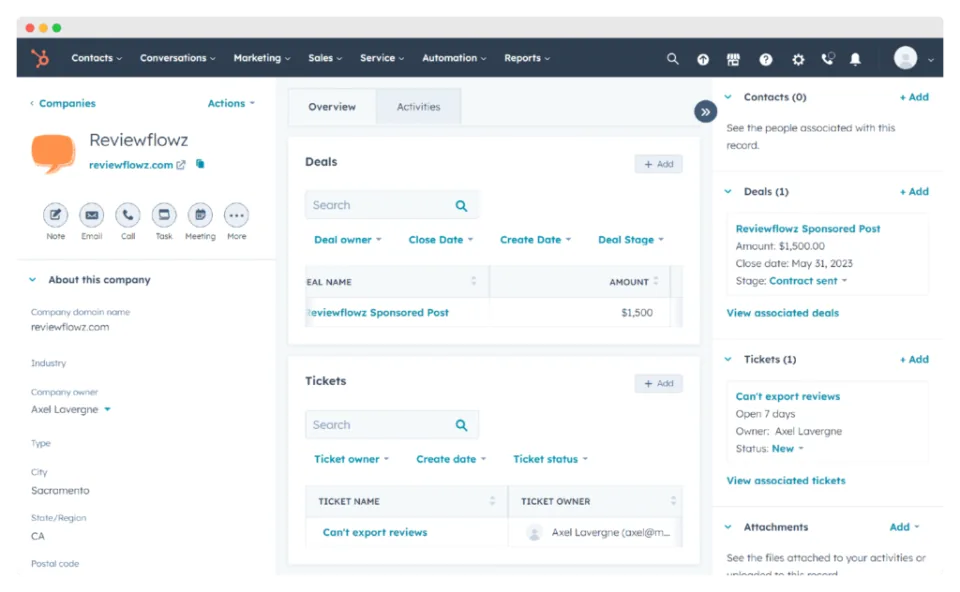Open external link icon next to reviewflowz.com
The image size is (960, 592).
point(181,165)
